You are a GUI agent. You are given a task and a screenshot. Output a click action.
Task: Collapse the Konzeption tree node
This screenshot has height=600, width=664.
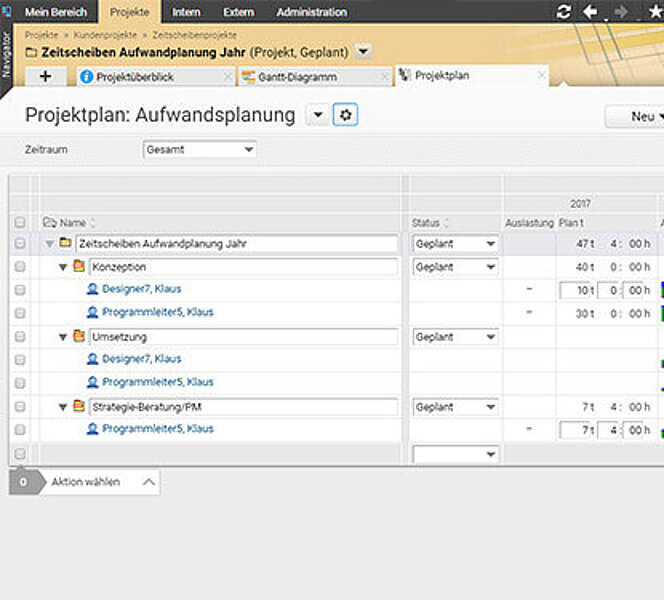click(63, 267)
